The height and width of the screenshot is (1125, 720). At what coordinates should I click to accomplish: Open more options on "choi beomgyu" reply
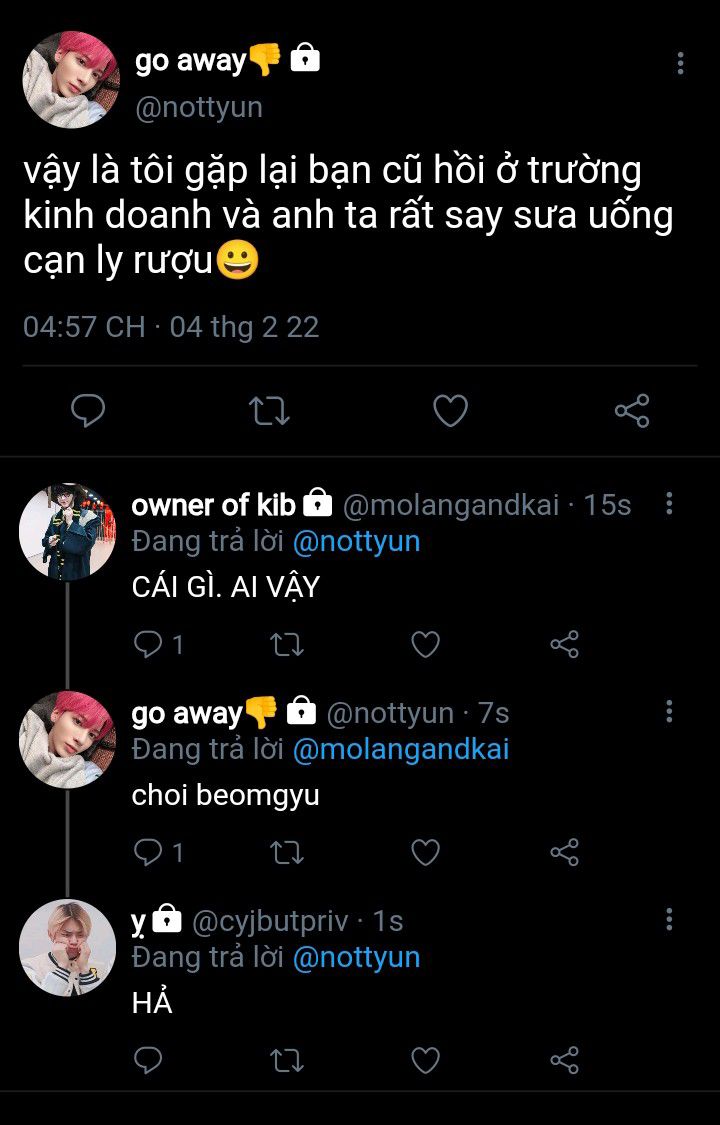(x=669, y=712)
